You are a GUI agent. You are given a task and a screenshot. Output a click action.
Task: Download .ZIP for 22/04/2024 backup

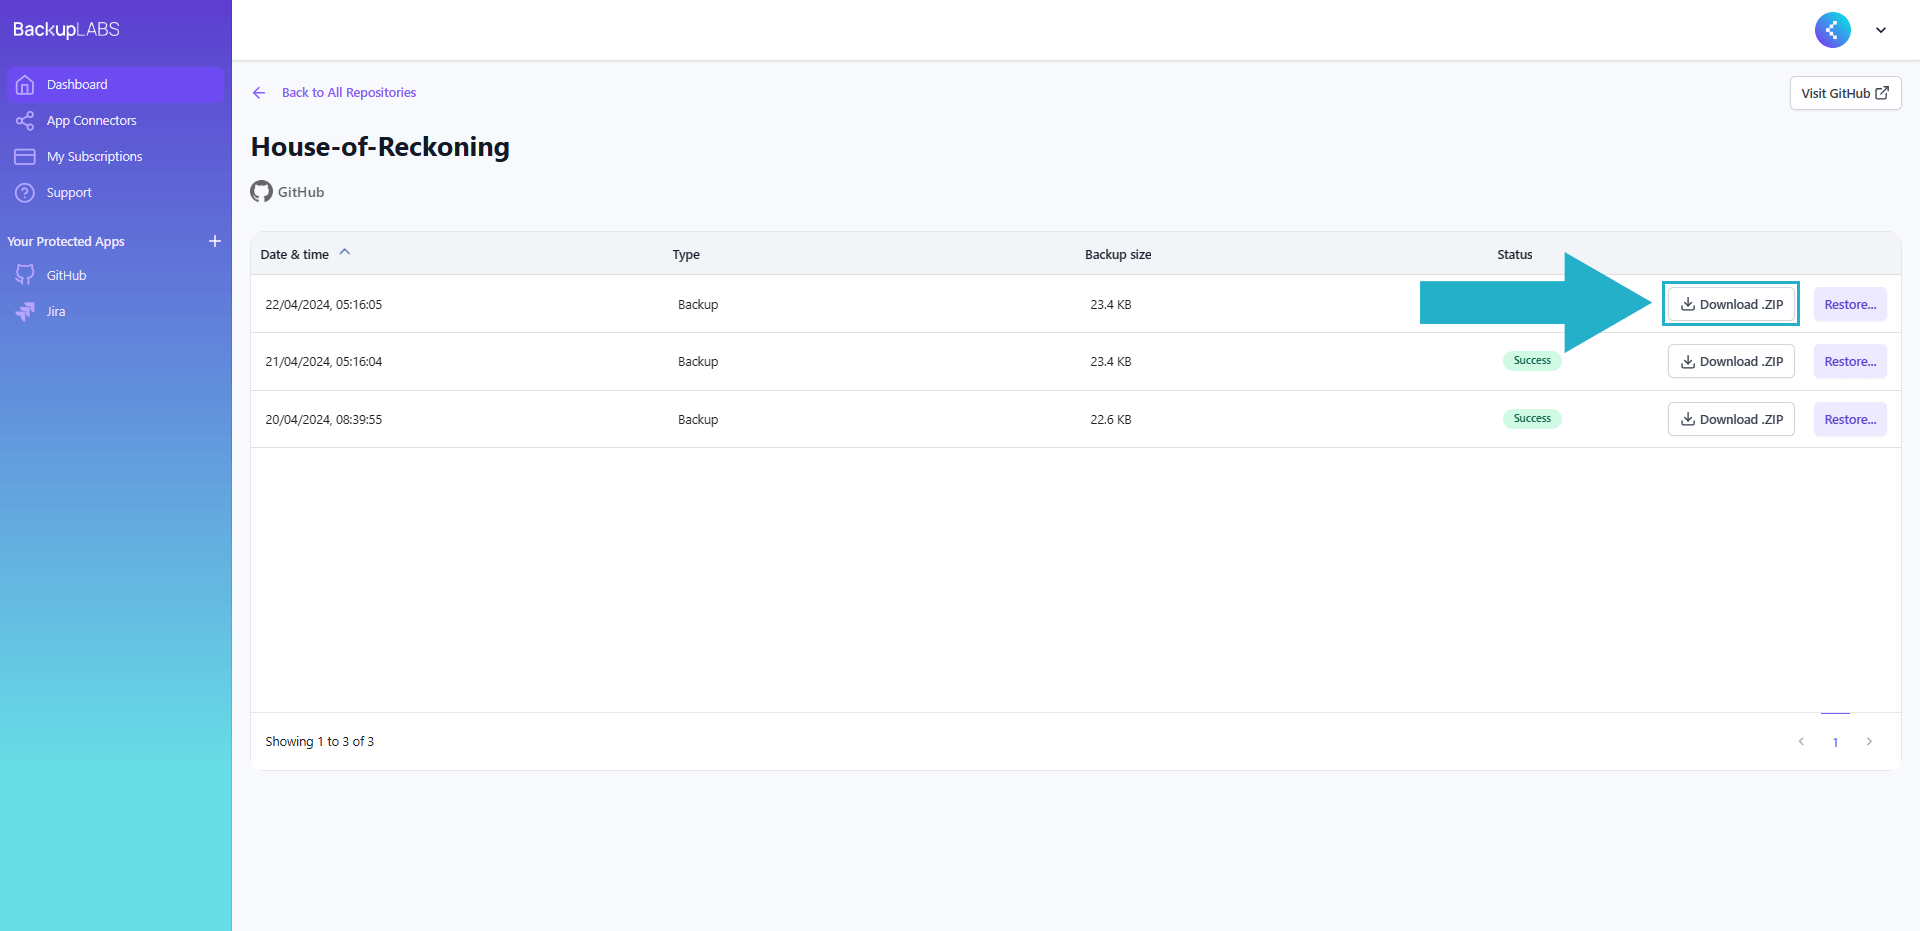click(1731, 304)
